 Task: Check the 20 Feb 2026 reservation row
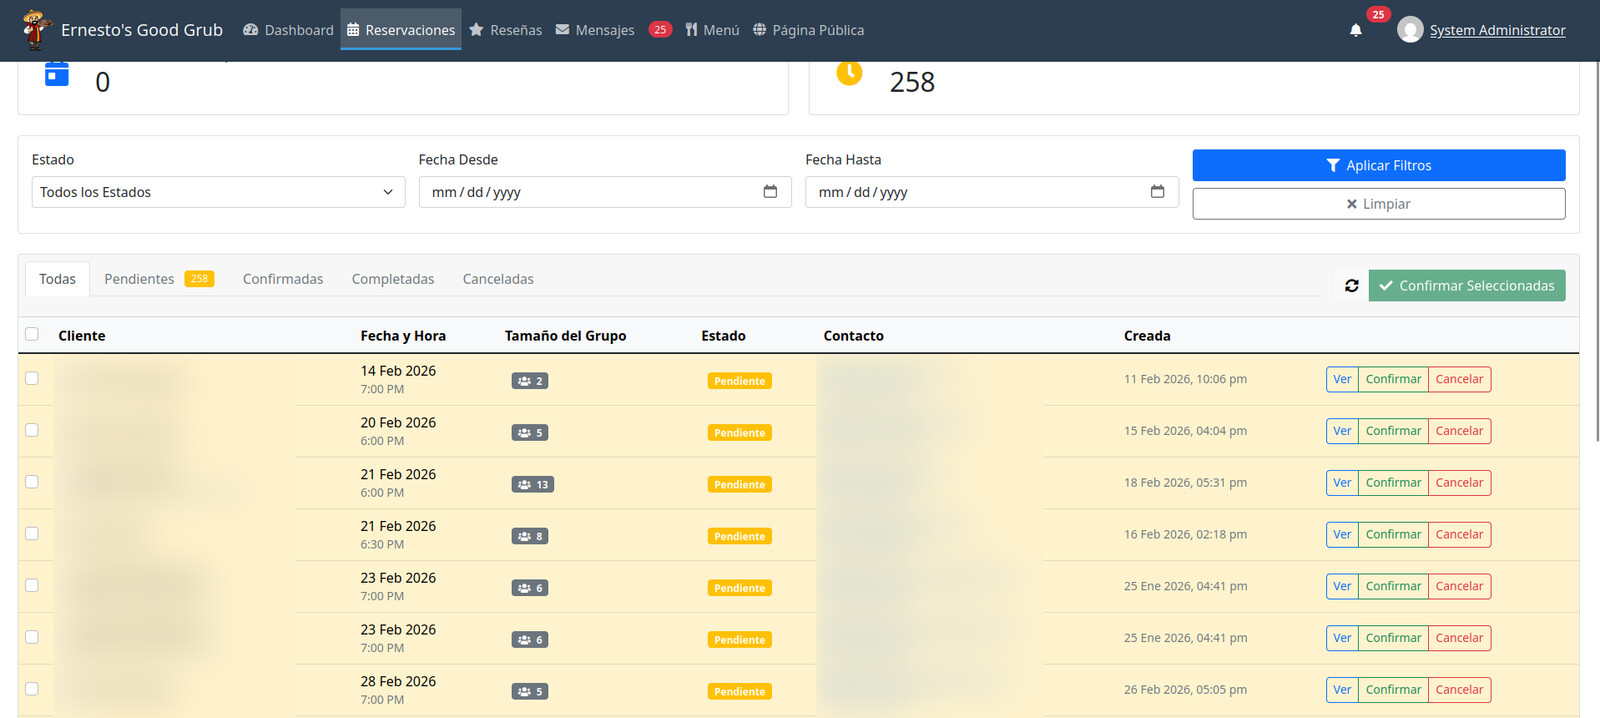(32, 430)
